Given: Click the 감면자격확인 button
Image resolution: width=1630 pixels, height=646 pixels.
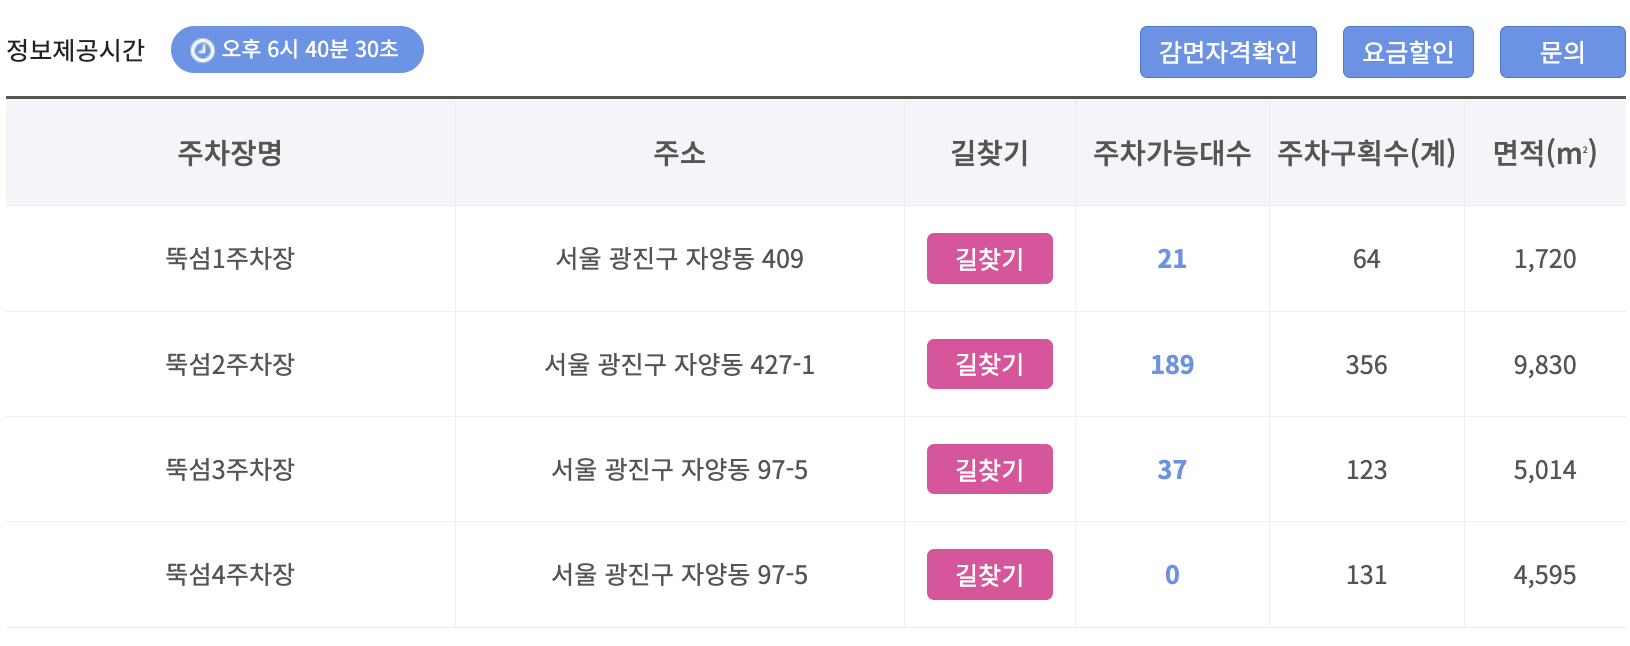Looking at the screenshot, I should (x=1228, y=52).
